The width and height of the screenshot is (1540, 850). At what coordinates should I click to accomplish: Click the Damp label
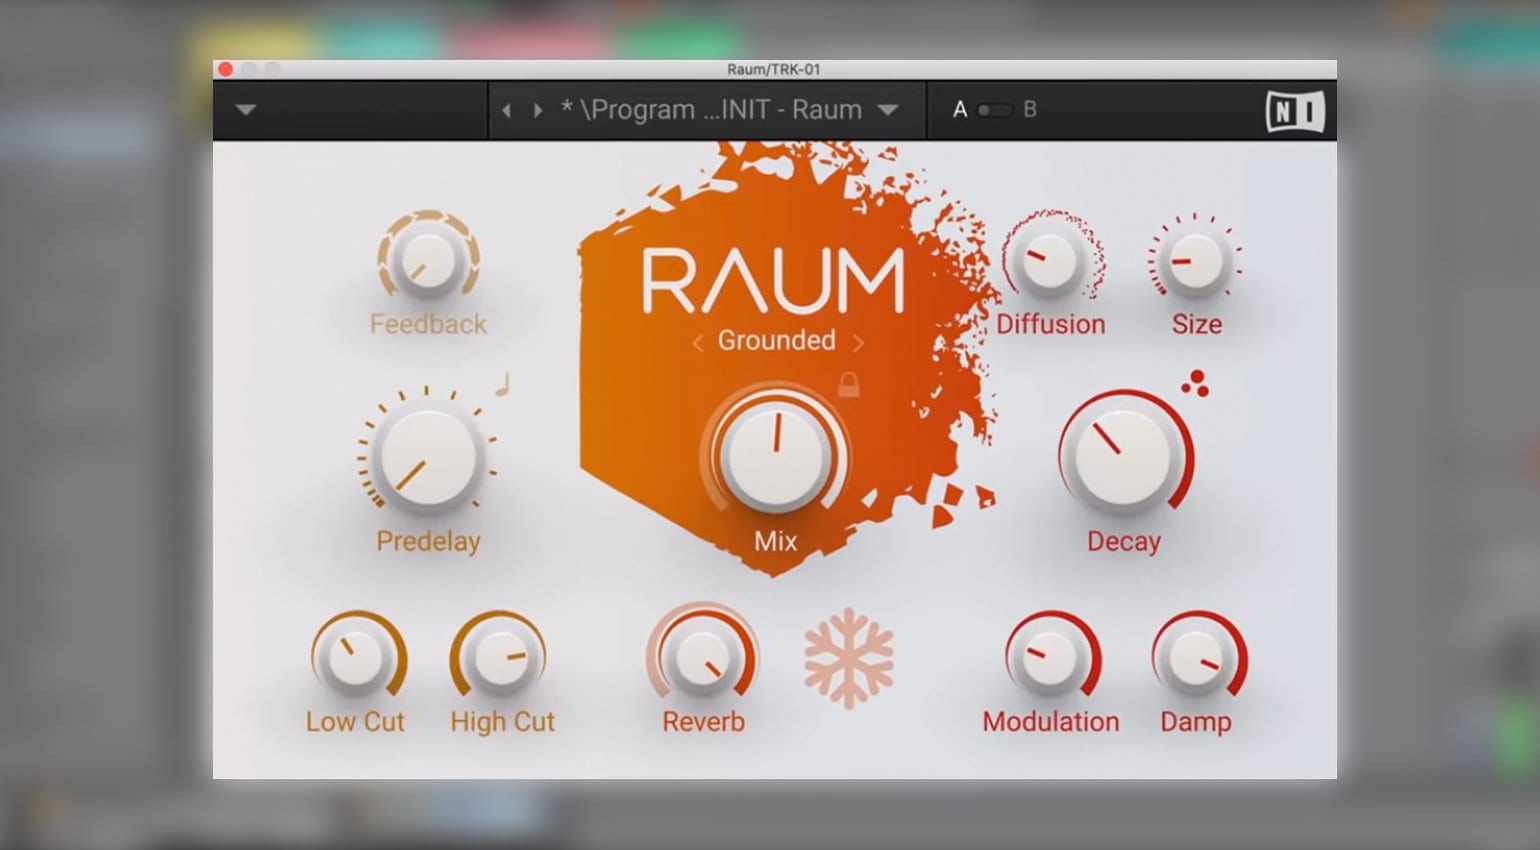click(1196, 721)
